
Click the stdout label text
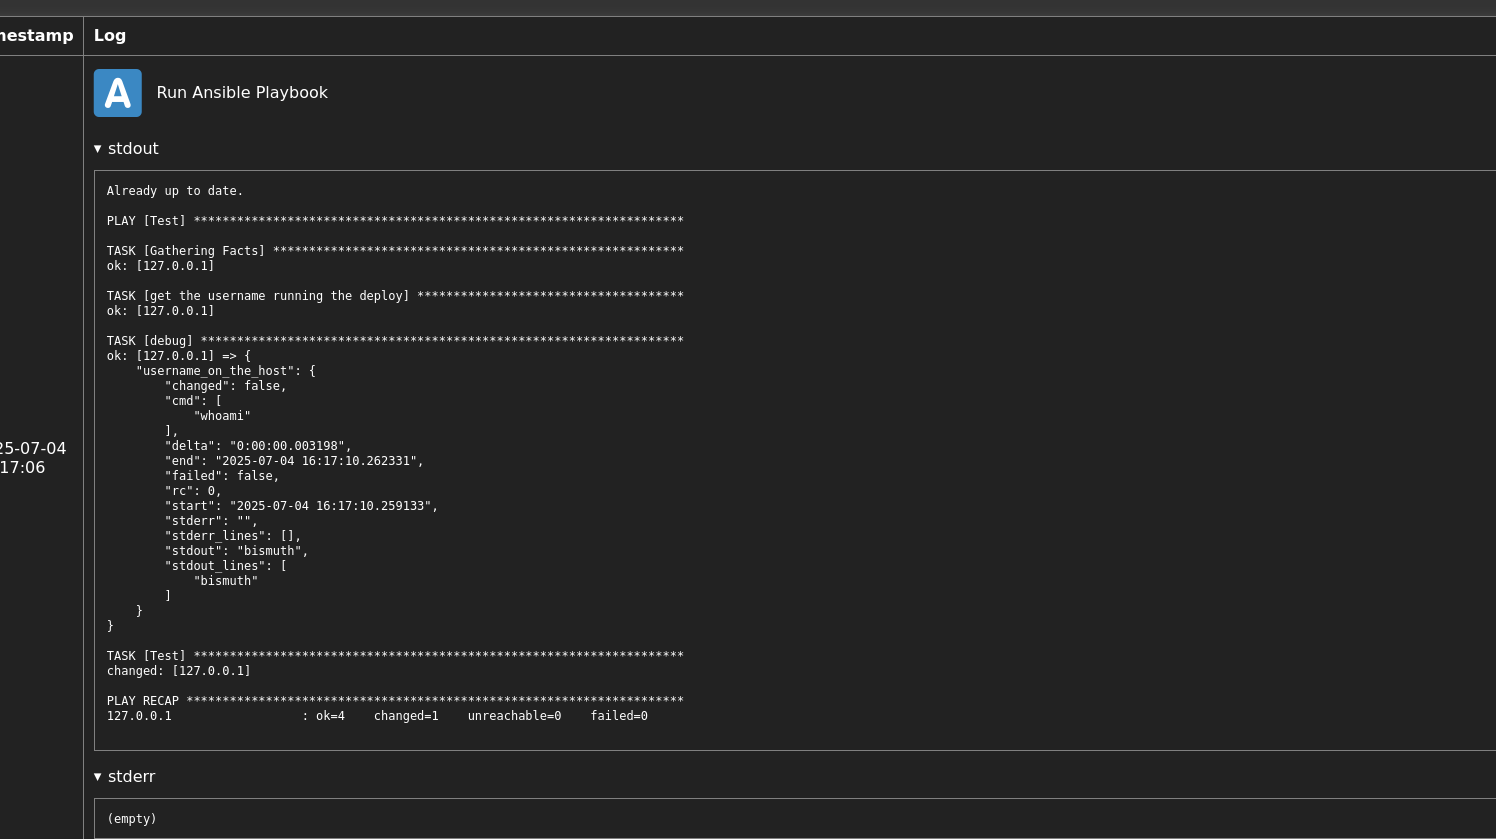point(134,148)
